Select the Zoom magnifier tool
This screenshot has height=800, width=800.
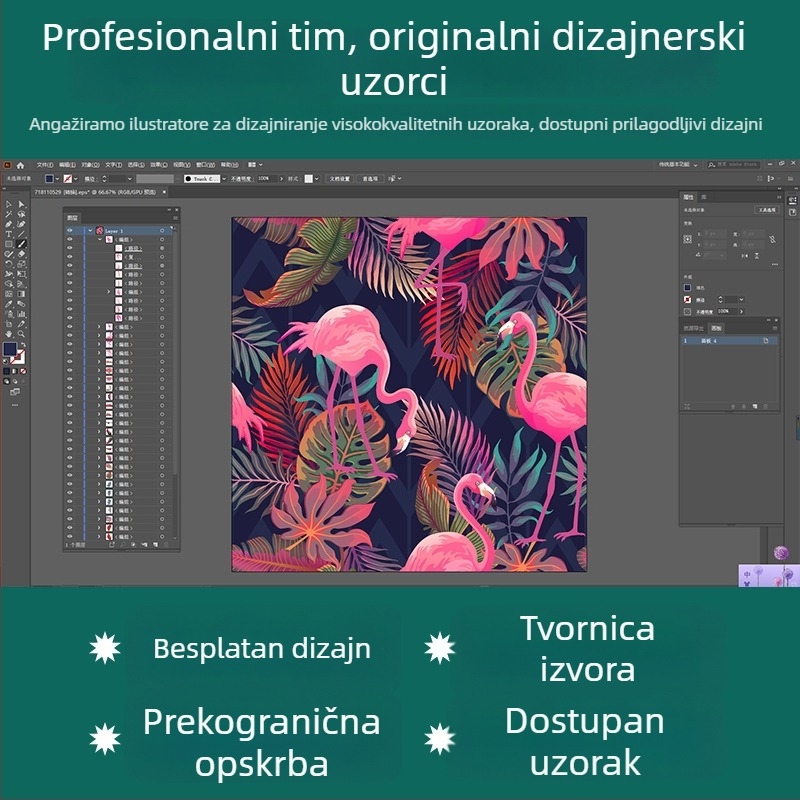pos(21,334)
